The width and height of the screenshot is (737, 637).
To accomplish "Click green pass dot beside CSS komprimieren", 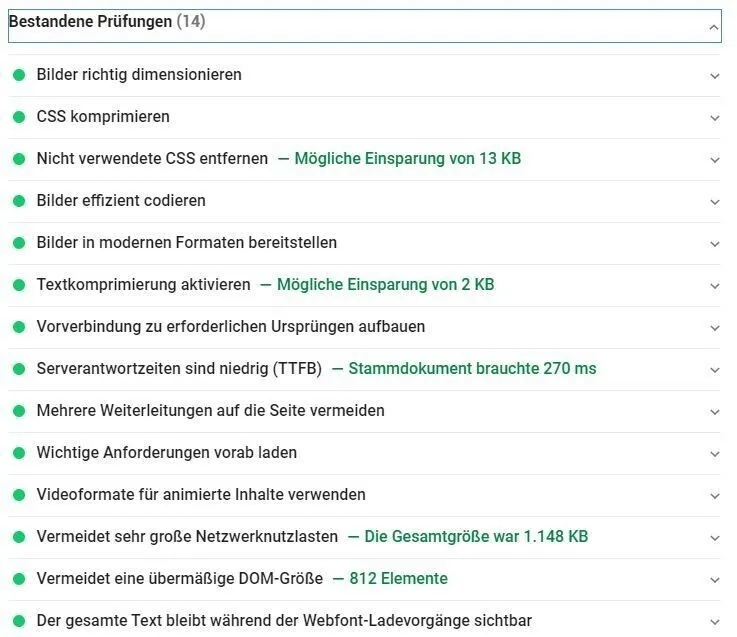I will pos(19,117).
